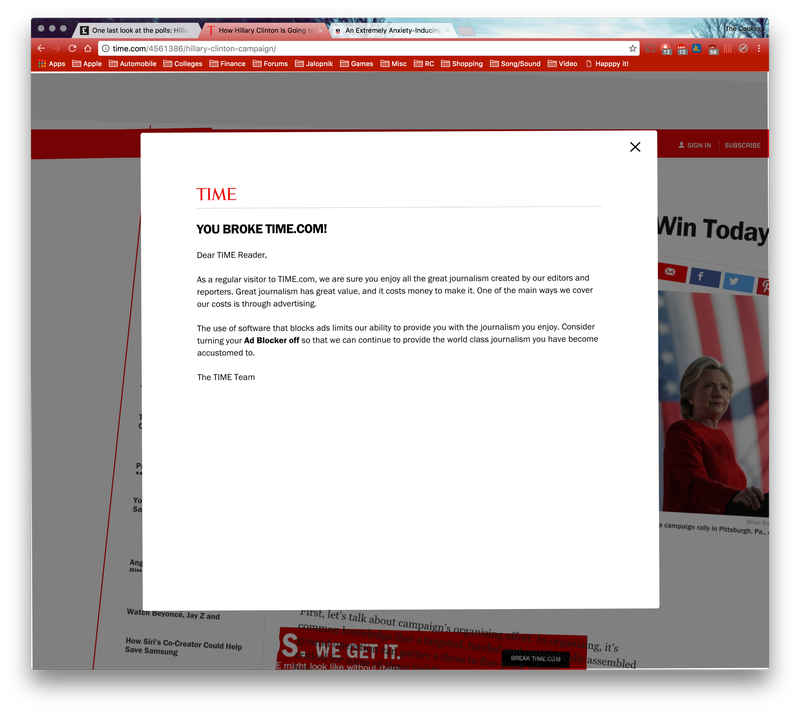Screen dimensions: 800x714
Task: Click the browser forward arrow
Action: (x=57, y=48)
